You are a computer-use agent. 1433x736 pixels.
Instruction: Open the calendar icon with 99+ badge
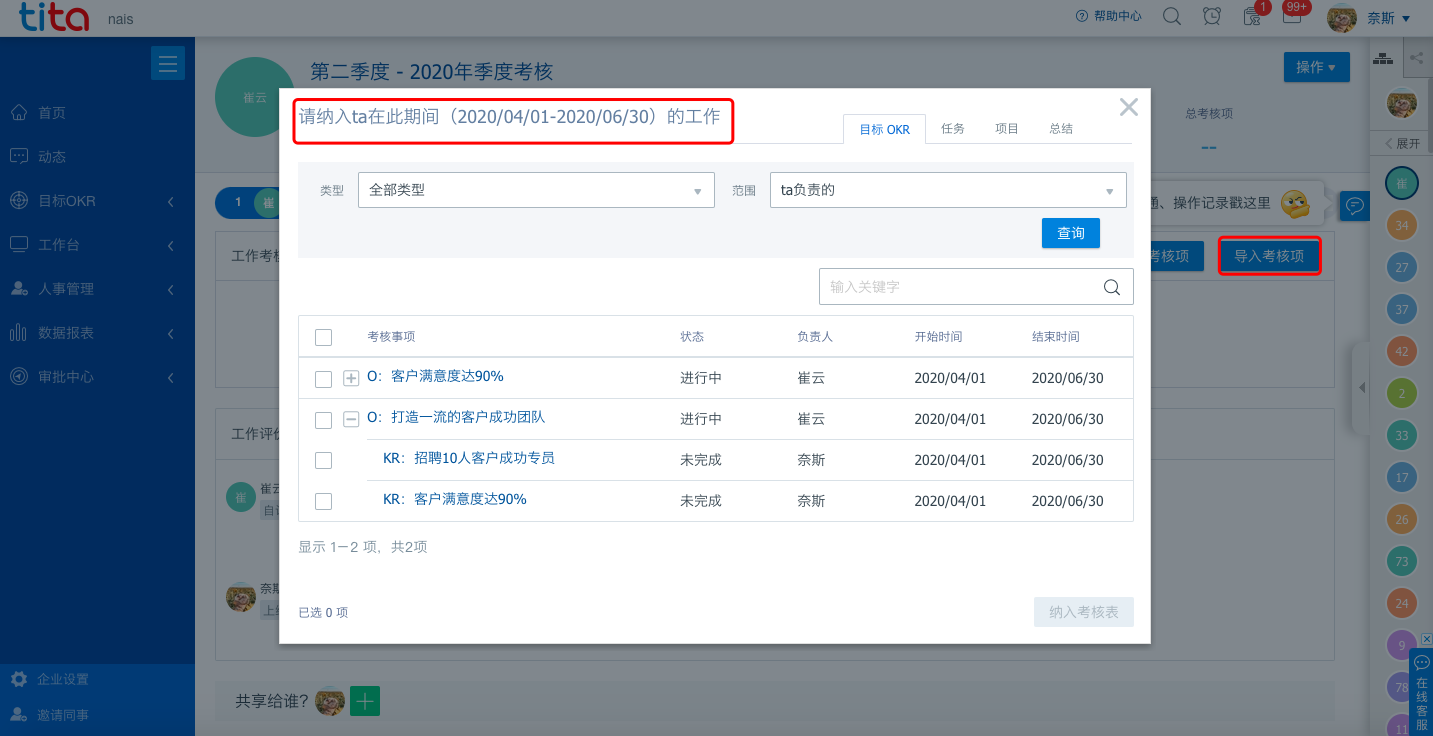click(x=1292, y=16)
